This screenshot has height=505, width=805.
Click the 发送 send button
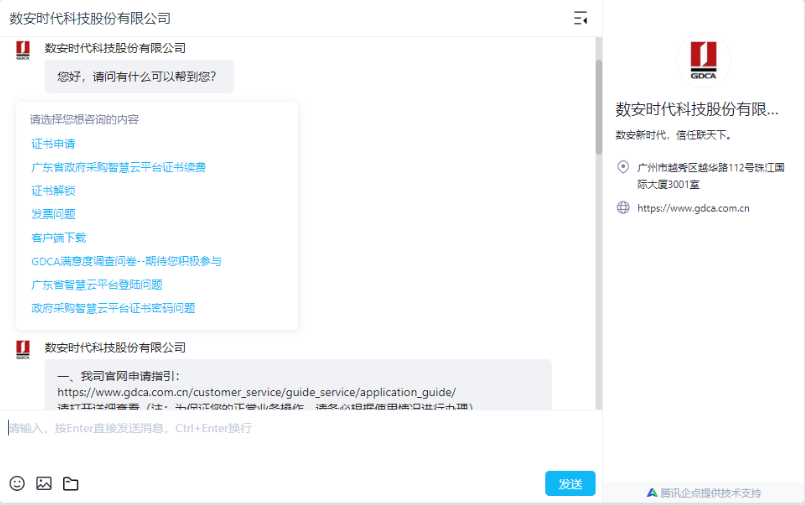click(x=570, y=483)
